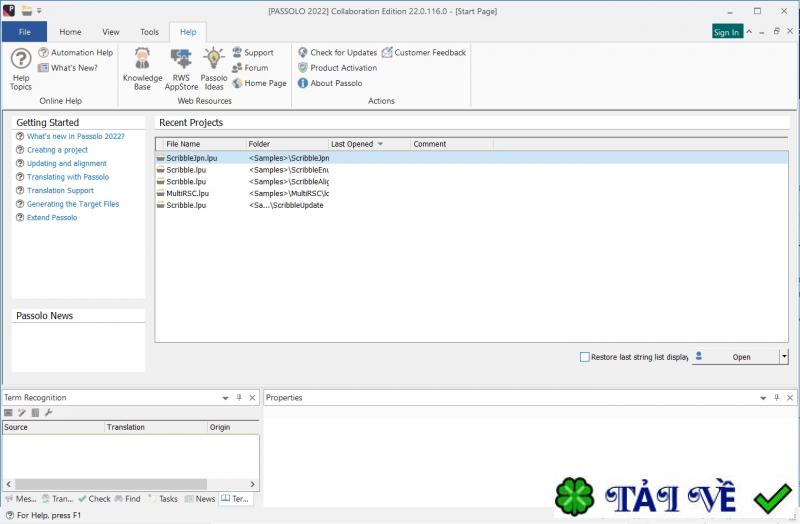Screen dimensions: 800x524
Task: Open quick access toolbar customize dropdown
Action: point(39,11)
